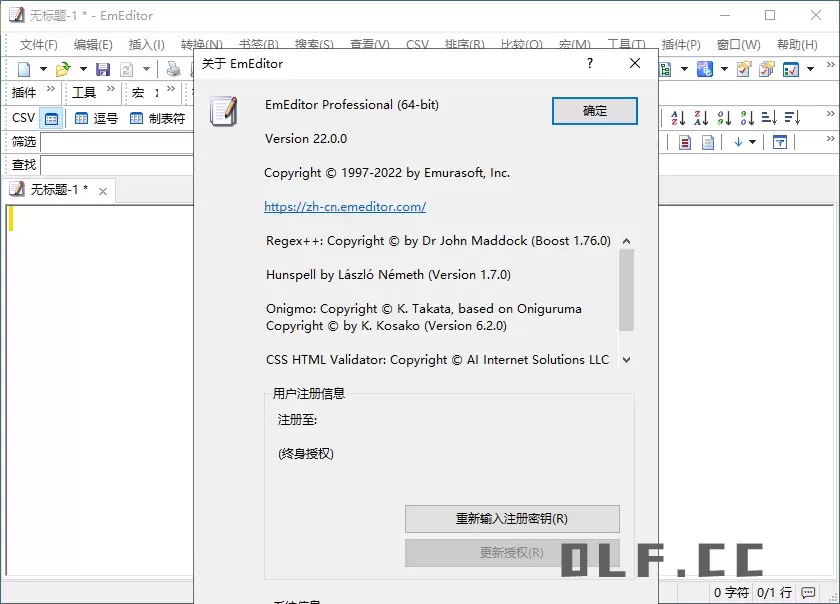Click the Print icon on the toolbar
The image size is (840, 604).
tap(173, 68)
